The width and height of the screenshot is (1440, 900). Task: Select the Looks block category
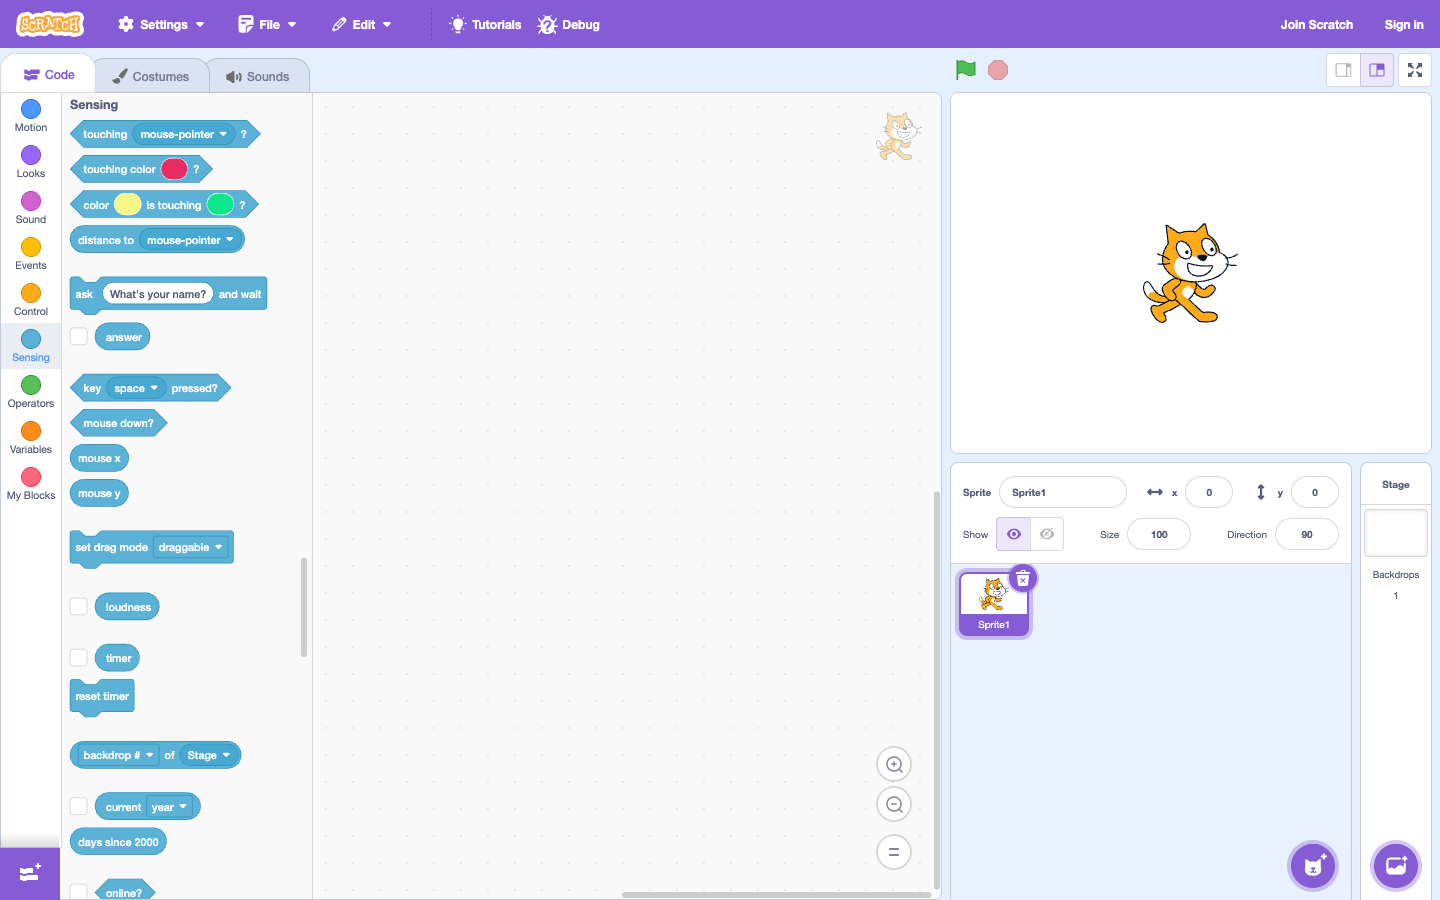tap(31, 162)
